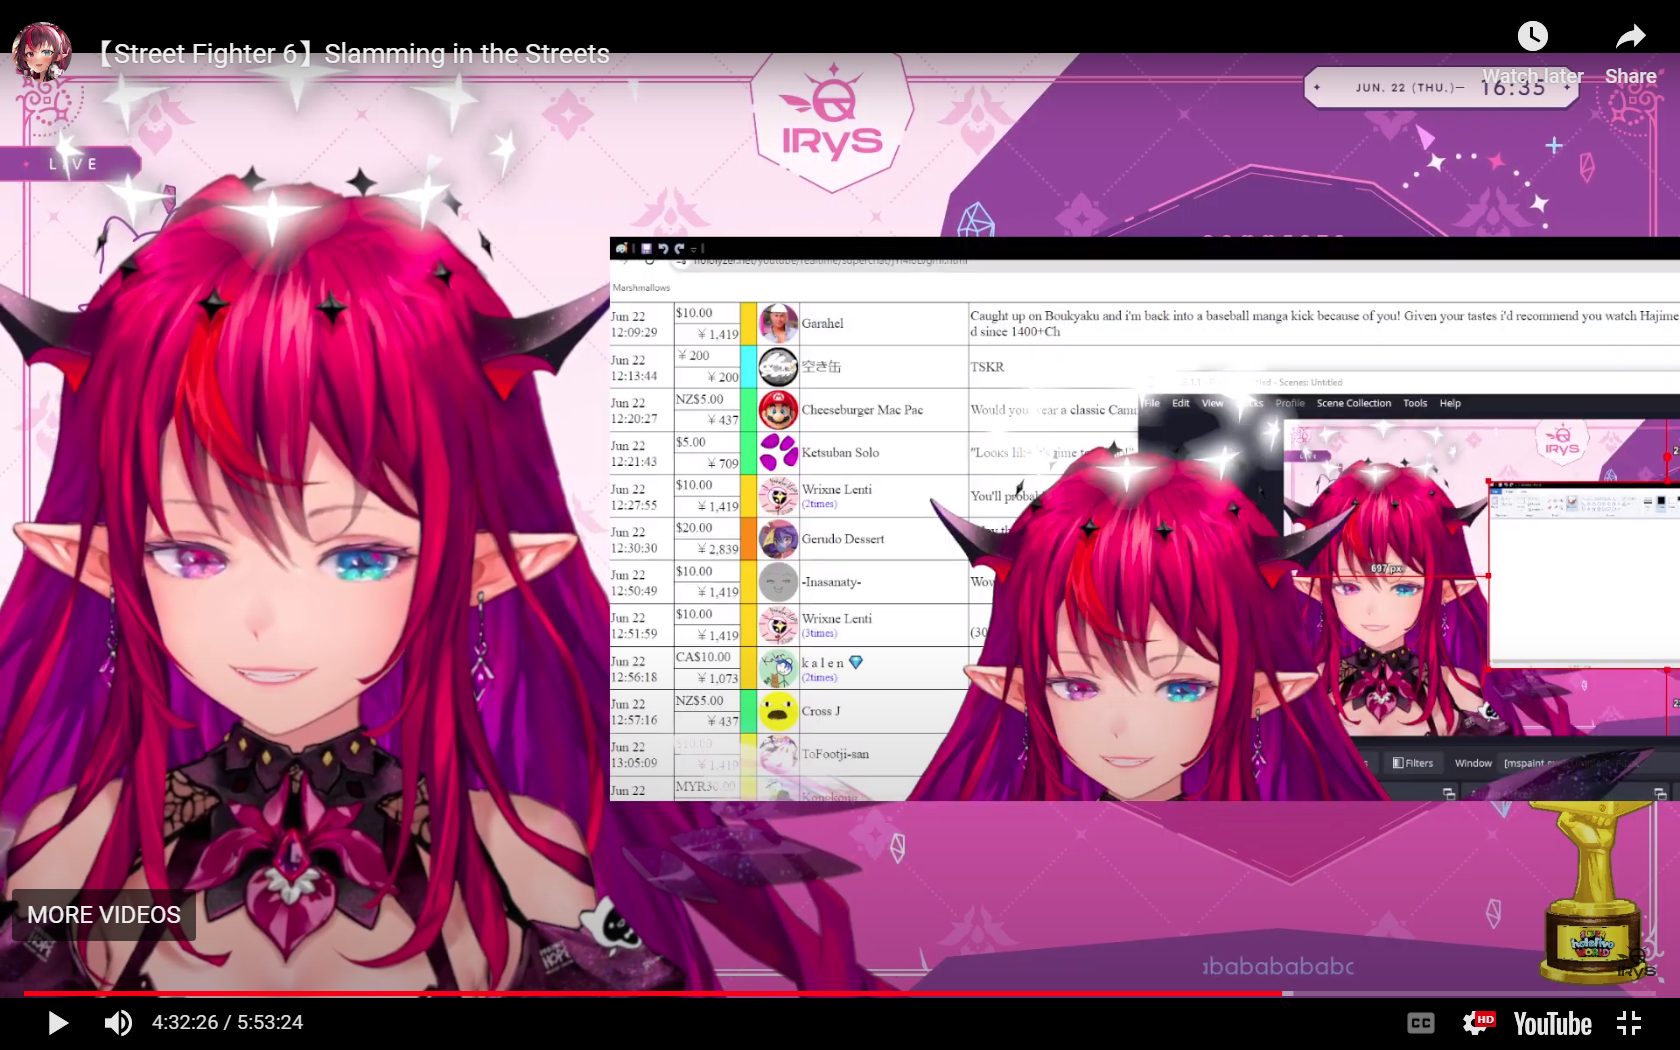Share this video

point(1631,52)
